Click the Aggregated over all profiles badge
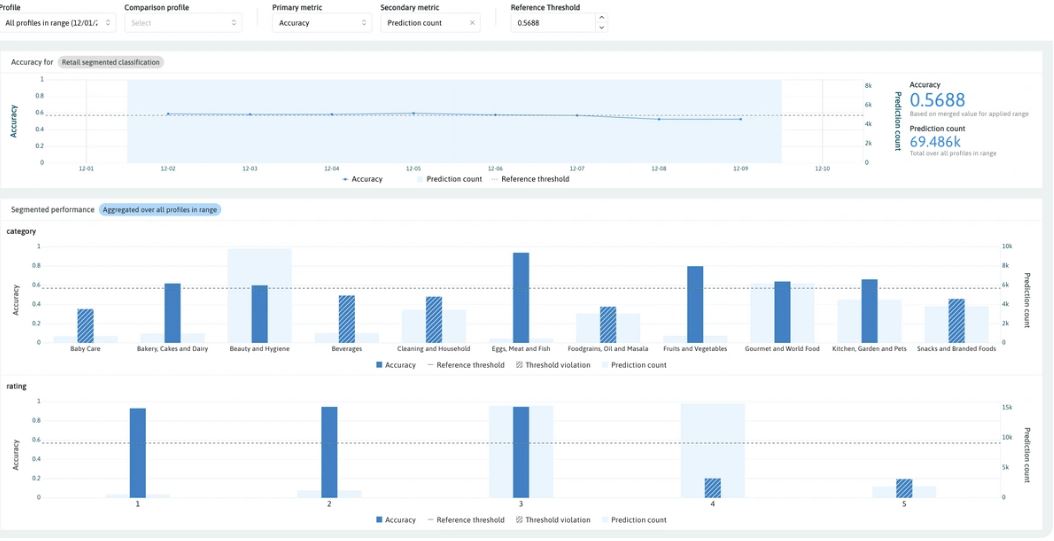Screen dimensions: 1054x541 click(x=160, y=210)
